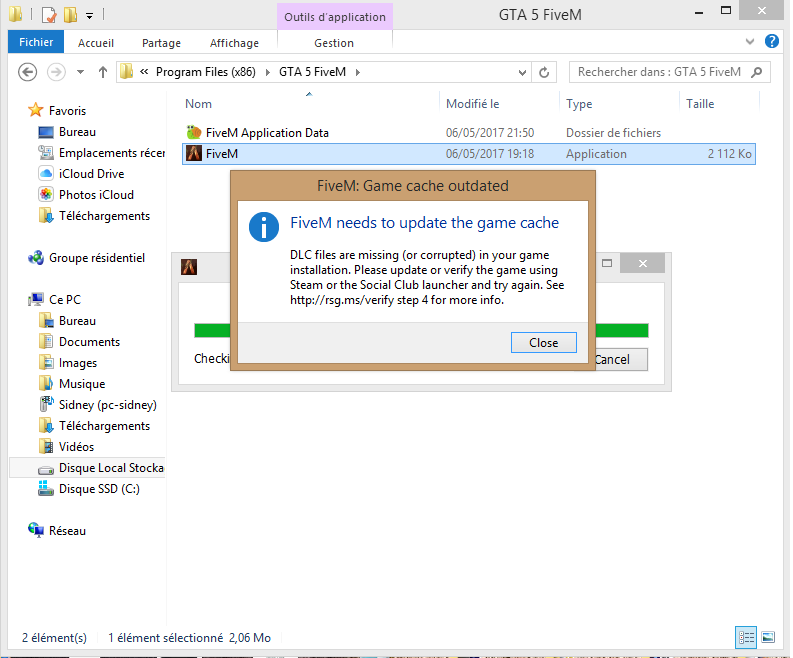
Task: Open Images under Ce PC
Action: (77, 363)
